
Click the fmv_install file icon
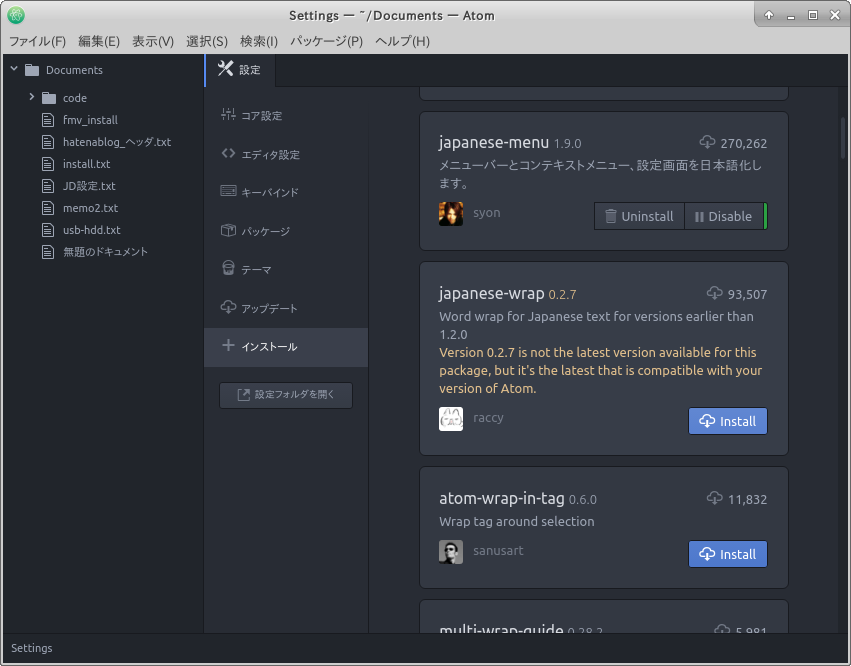click(x=48, y=120)
